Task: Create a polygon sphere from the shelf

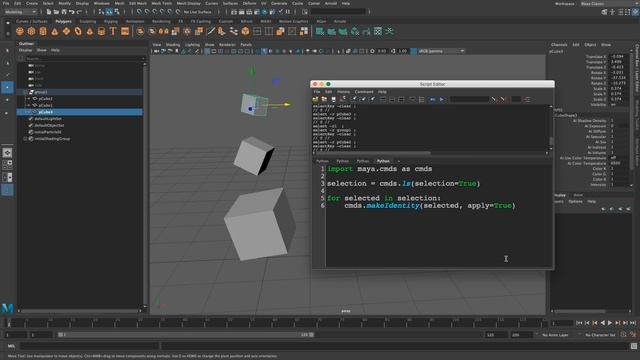Action: tap(20, 31)
